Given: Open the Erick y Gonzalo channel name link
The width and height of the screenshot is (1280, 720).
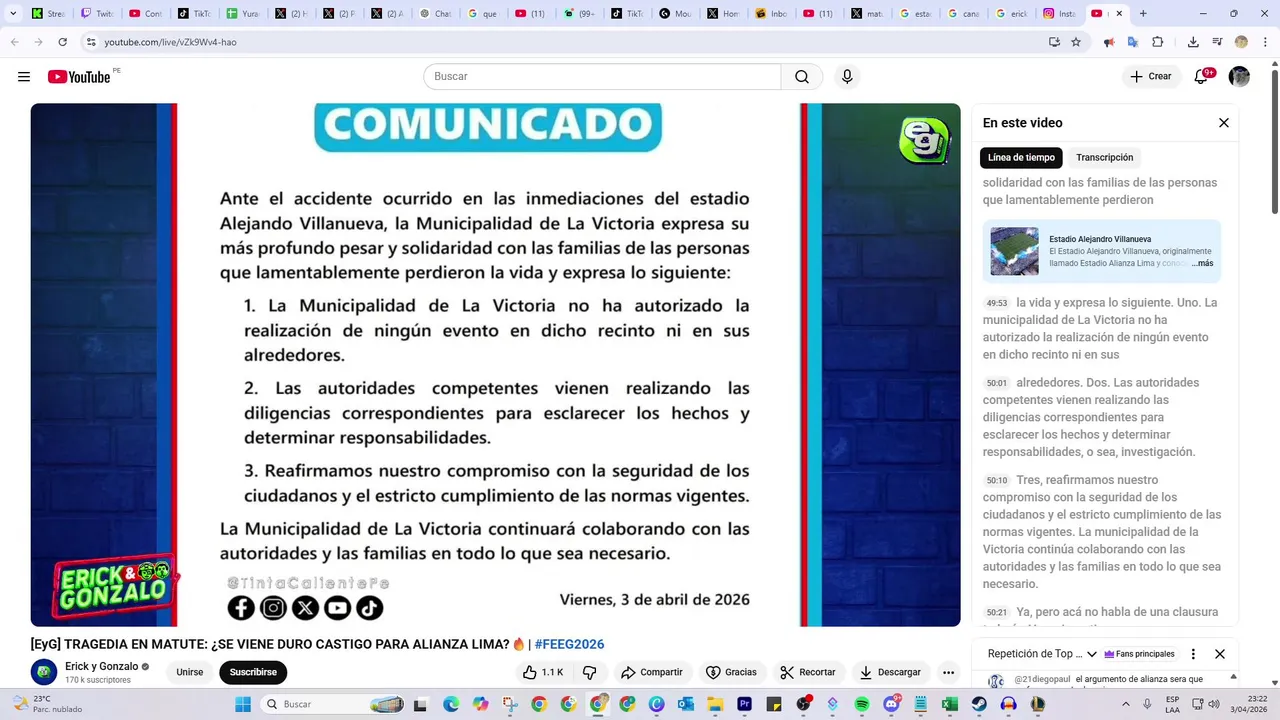Looking at the screenshot, I should (x=102, y=667).
